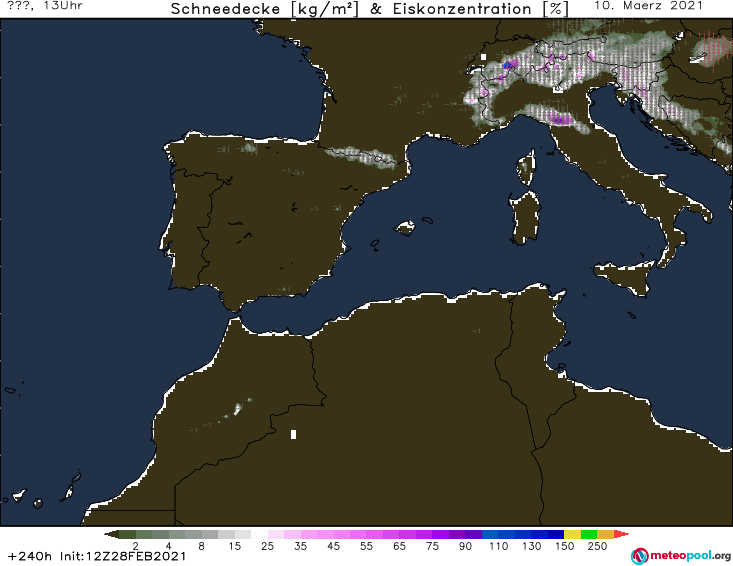Screen dimensions: 733x566
Task: Click the 'Init:12Z28FEB2021' text
Action: [123, 556]
